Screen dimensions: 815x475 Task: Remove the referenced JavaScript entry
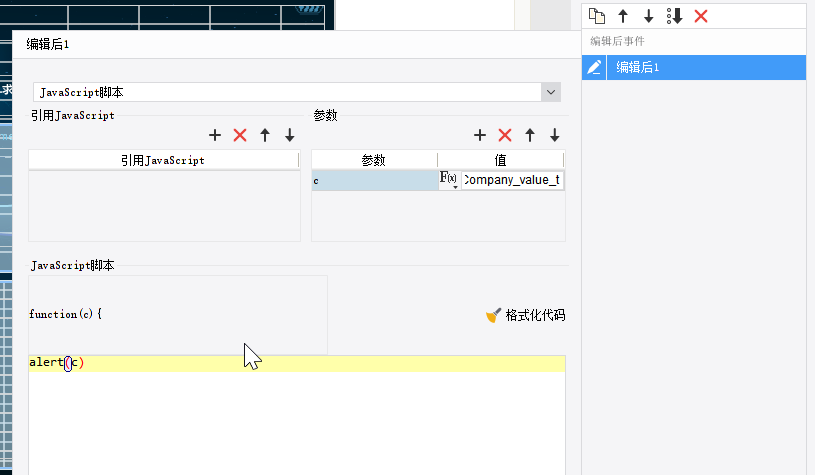[x=240, y=135]
